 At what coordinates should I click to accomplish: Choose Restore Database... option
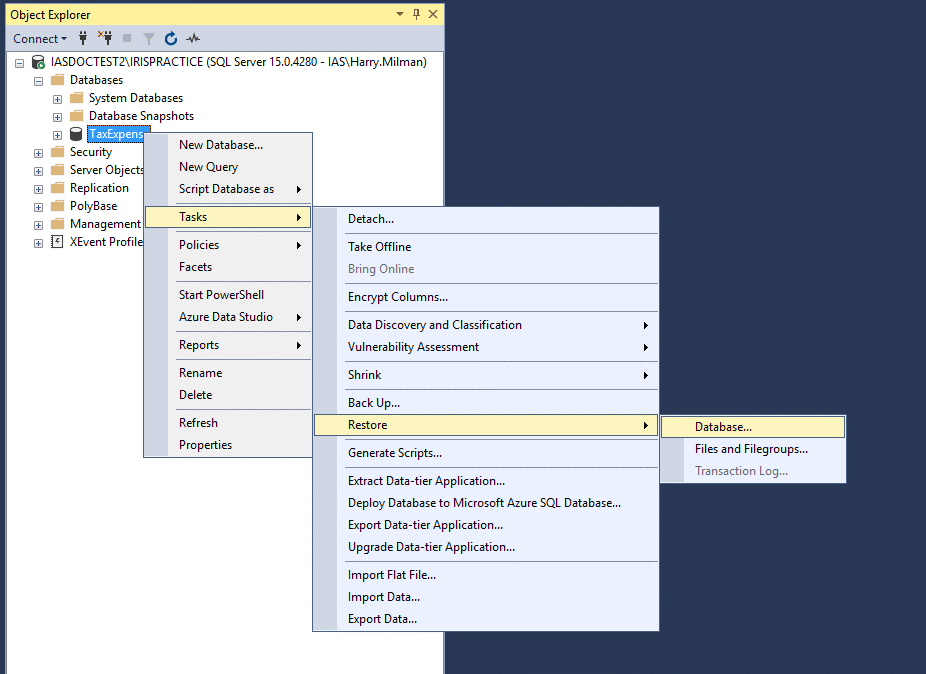pyautogui.click(x=753, y=427)
